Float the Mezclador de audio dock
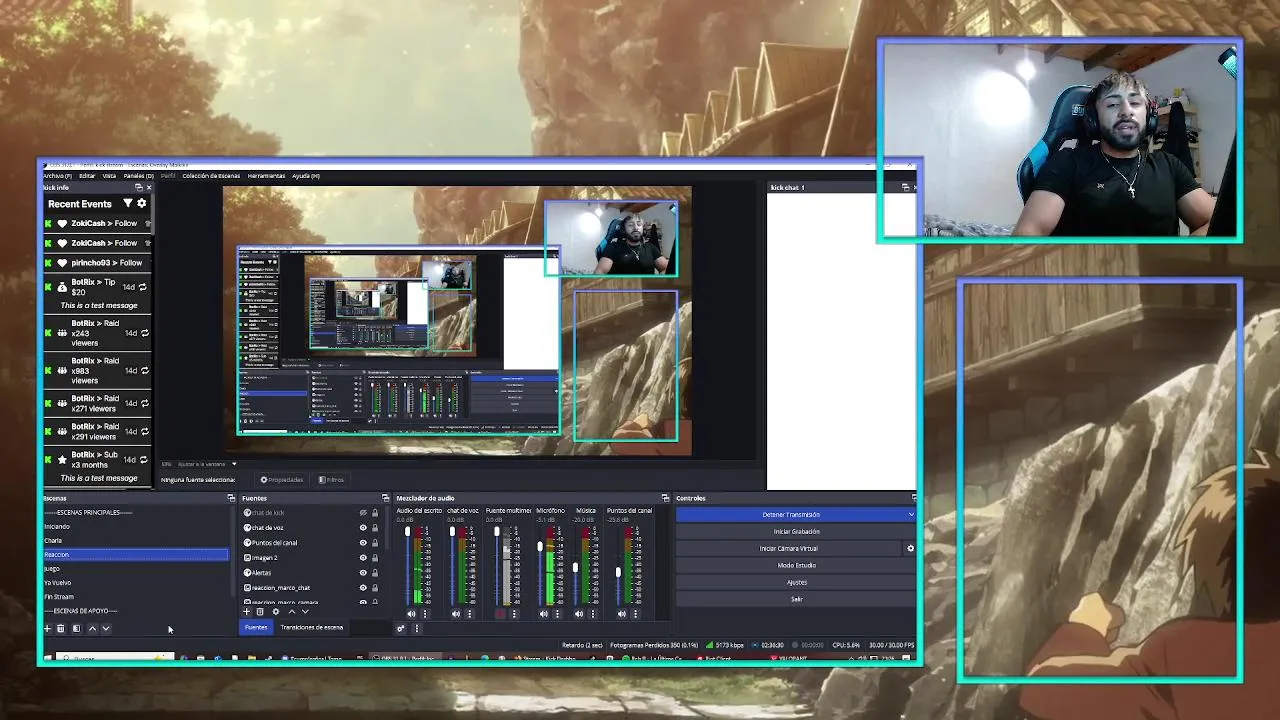The height and width of the screenshot is (720, 1280). 665,498
